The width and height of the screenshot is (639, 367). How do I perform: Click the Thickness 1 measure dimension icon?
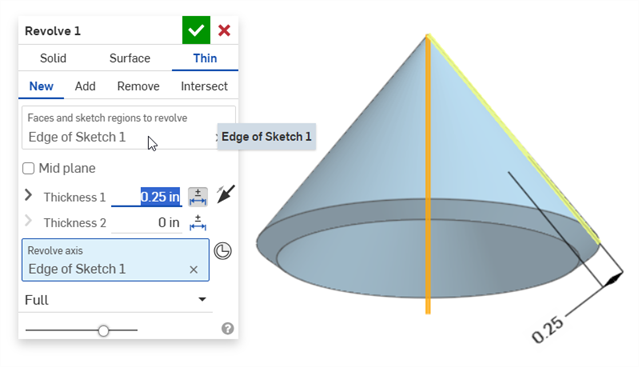coord(198,197)
